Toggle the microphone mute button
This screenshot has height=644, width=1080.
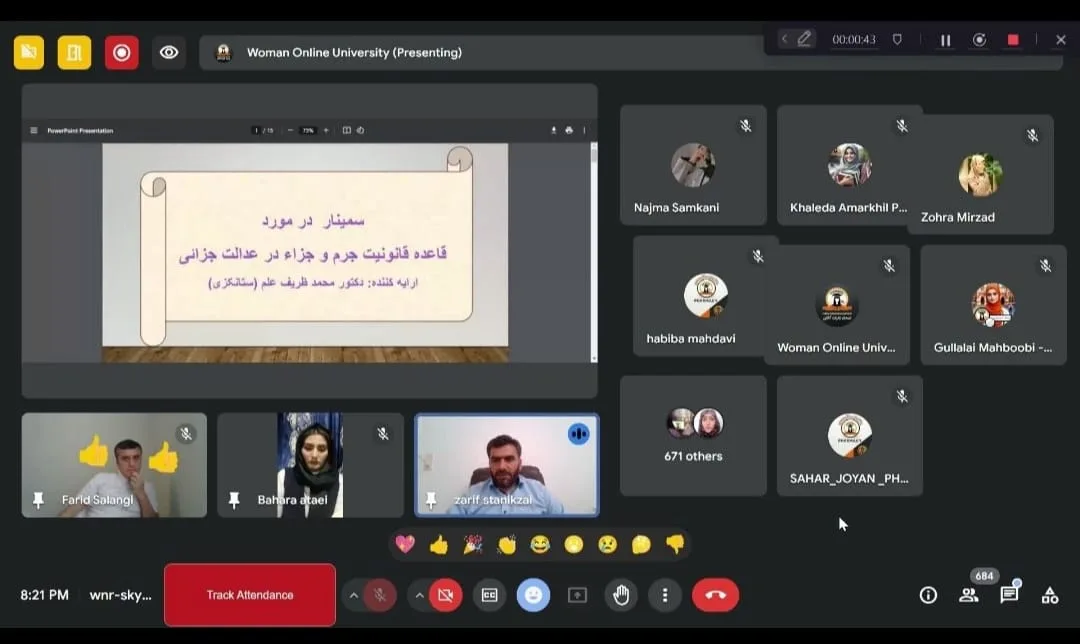tap(380, 595)
